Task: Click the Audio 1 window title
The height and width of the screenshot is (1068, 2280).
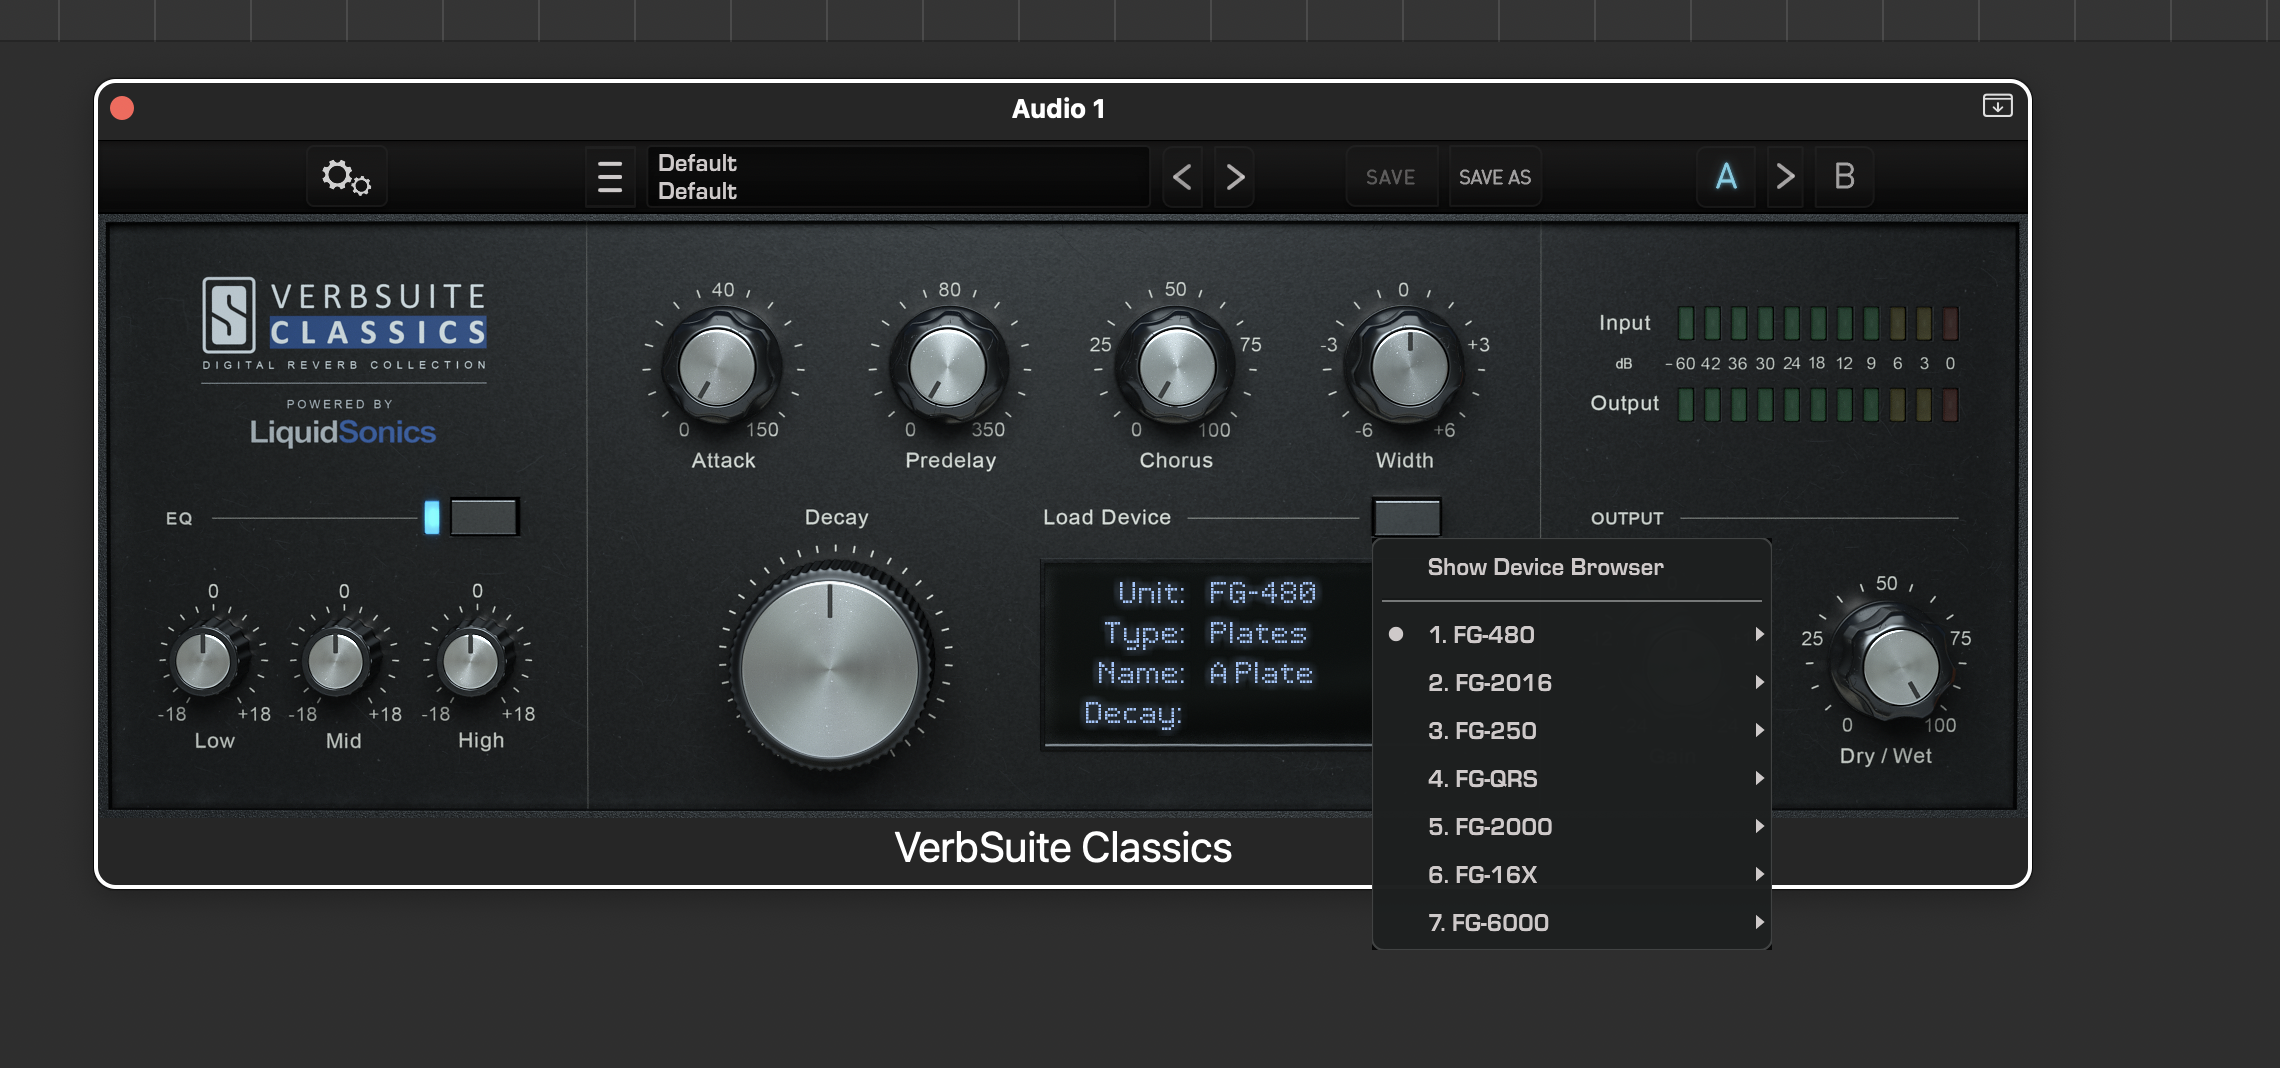Action: pos(1058,108)
